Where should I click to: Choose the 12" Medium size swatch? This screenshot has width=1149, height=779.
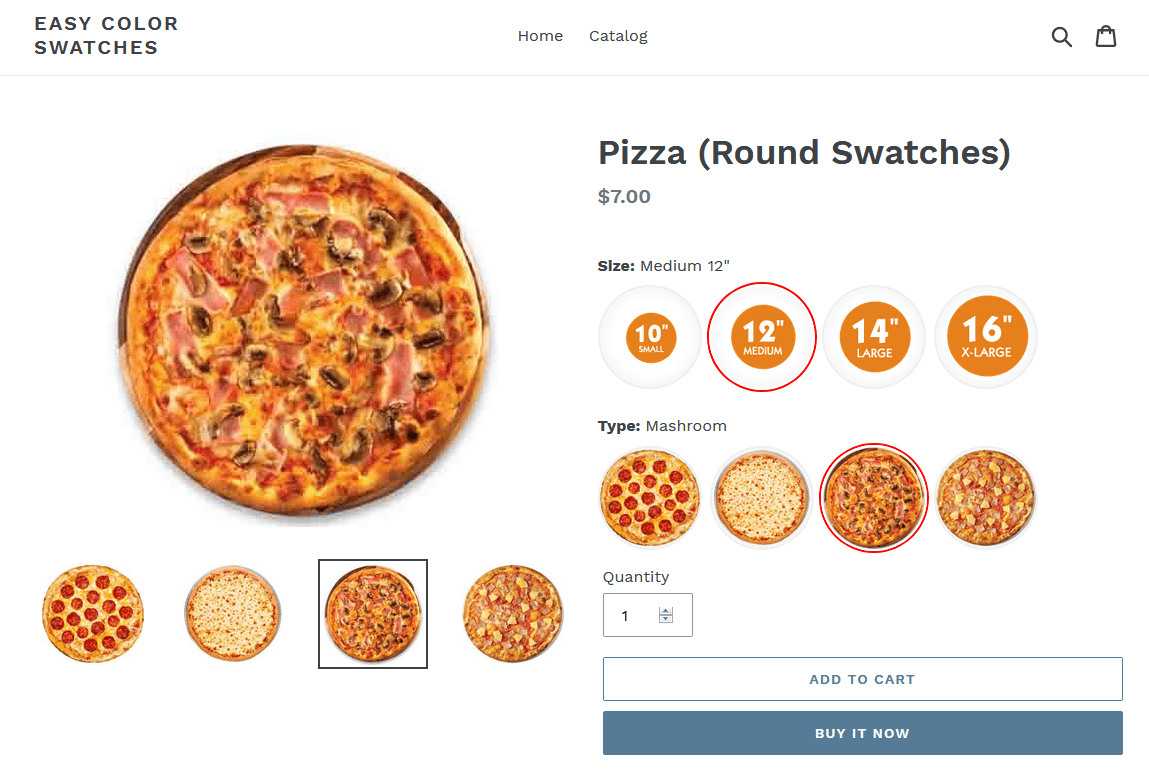click(762, 337)
